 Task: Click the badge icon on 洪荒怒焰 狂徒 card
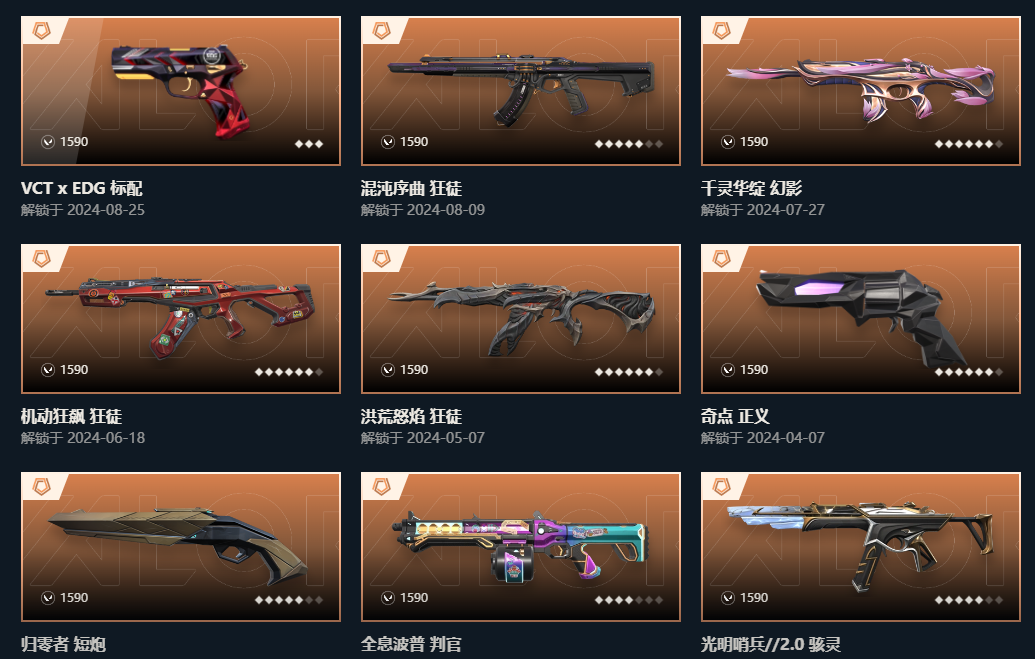point(382,258)
